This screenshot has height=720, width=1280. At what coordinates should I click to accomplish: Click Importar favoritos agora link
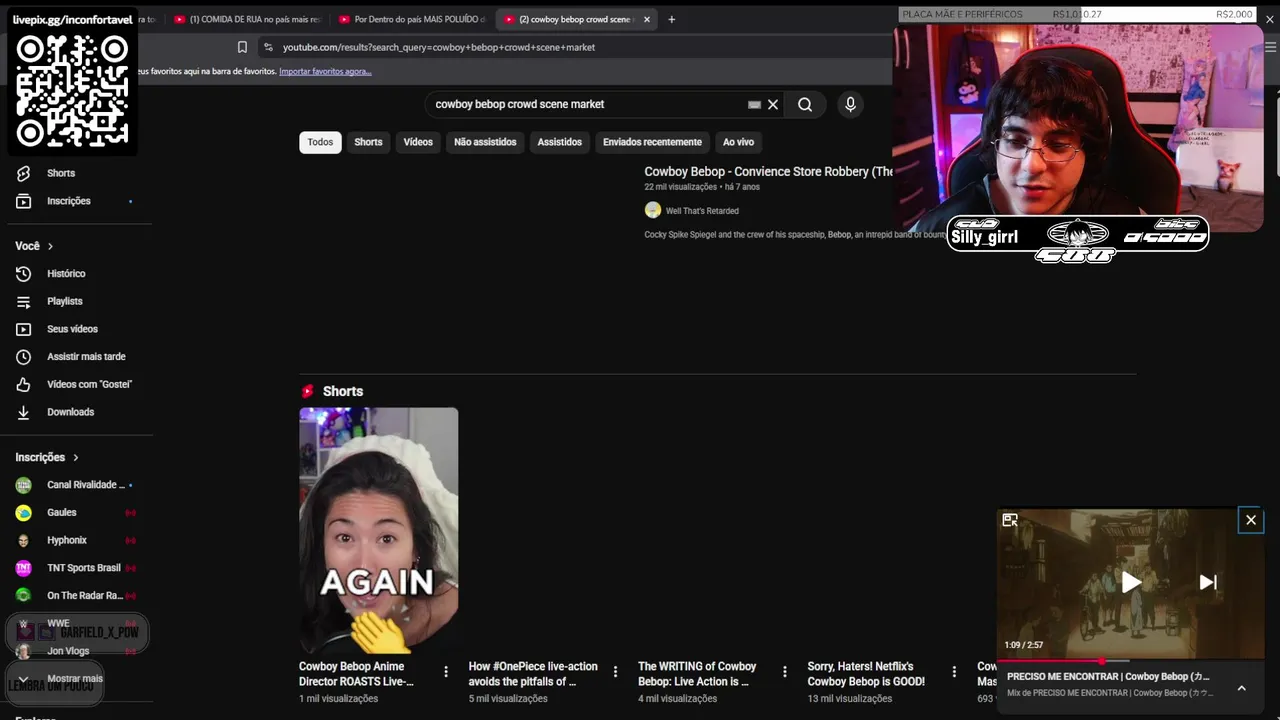325,71
